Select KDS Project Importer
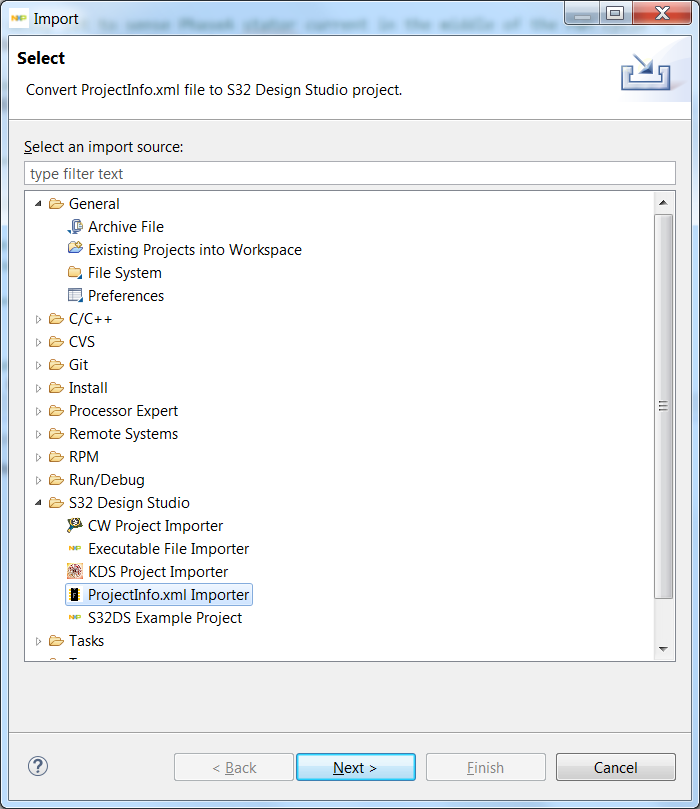Viewport: 700px width, 809px height. point(158,572)
